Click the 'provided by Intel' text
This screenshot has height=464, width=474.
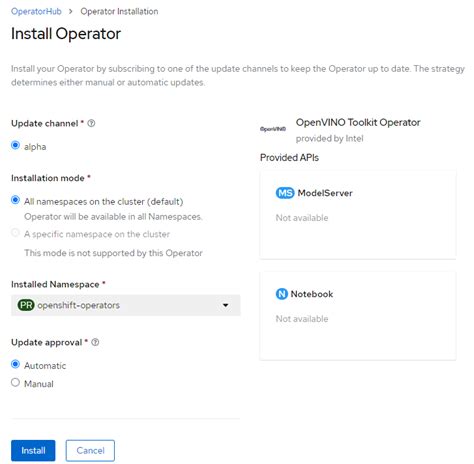(330, 138)
